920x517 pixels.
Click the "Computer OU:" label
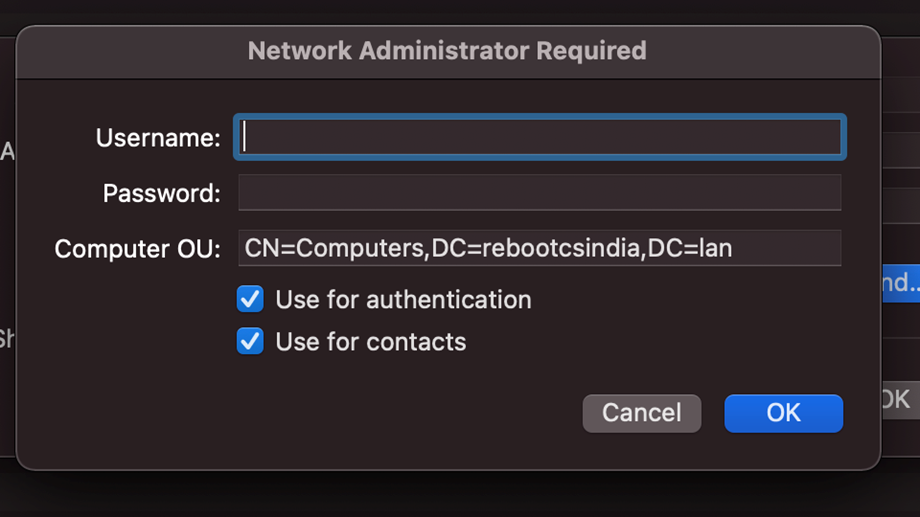click(x=137, y=248)
